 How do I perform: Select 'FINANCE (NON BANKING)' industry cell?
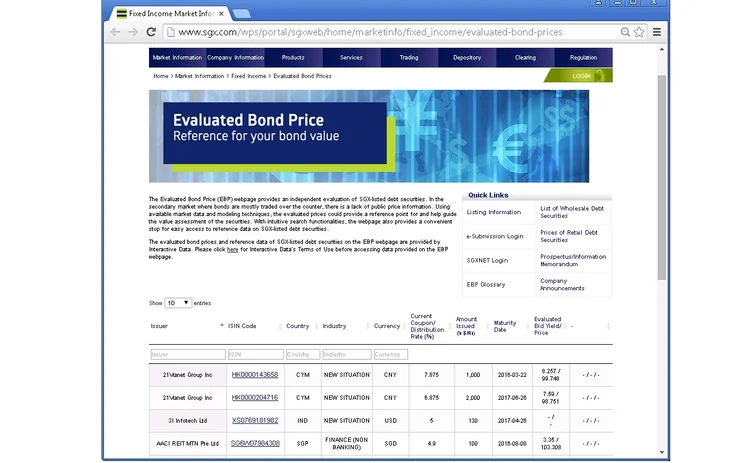347,444
